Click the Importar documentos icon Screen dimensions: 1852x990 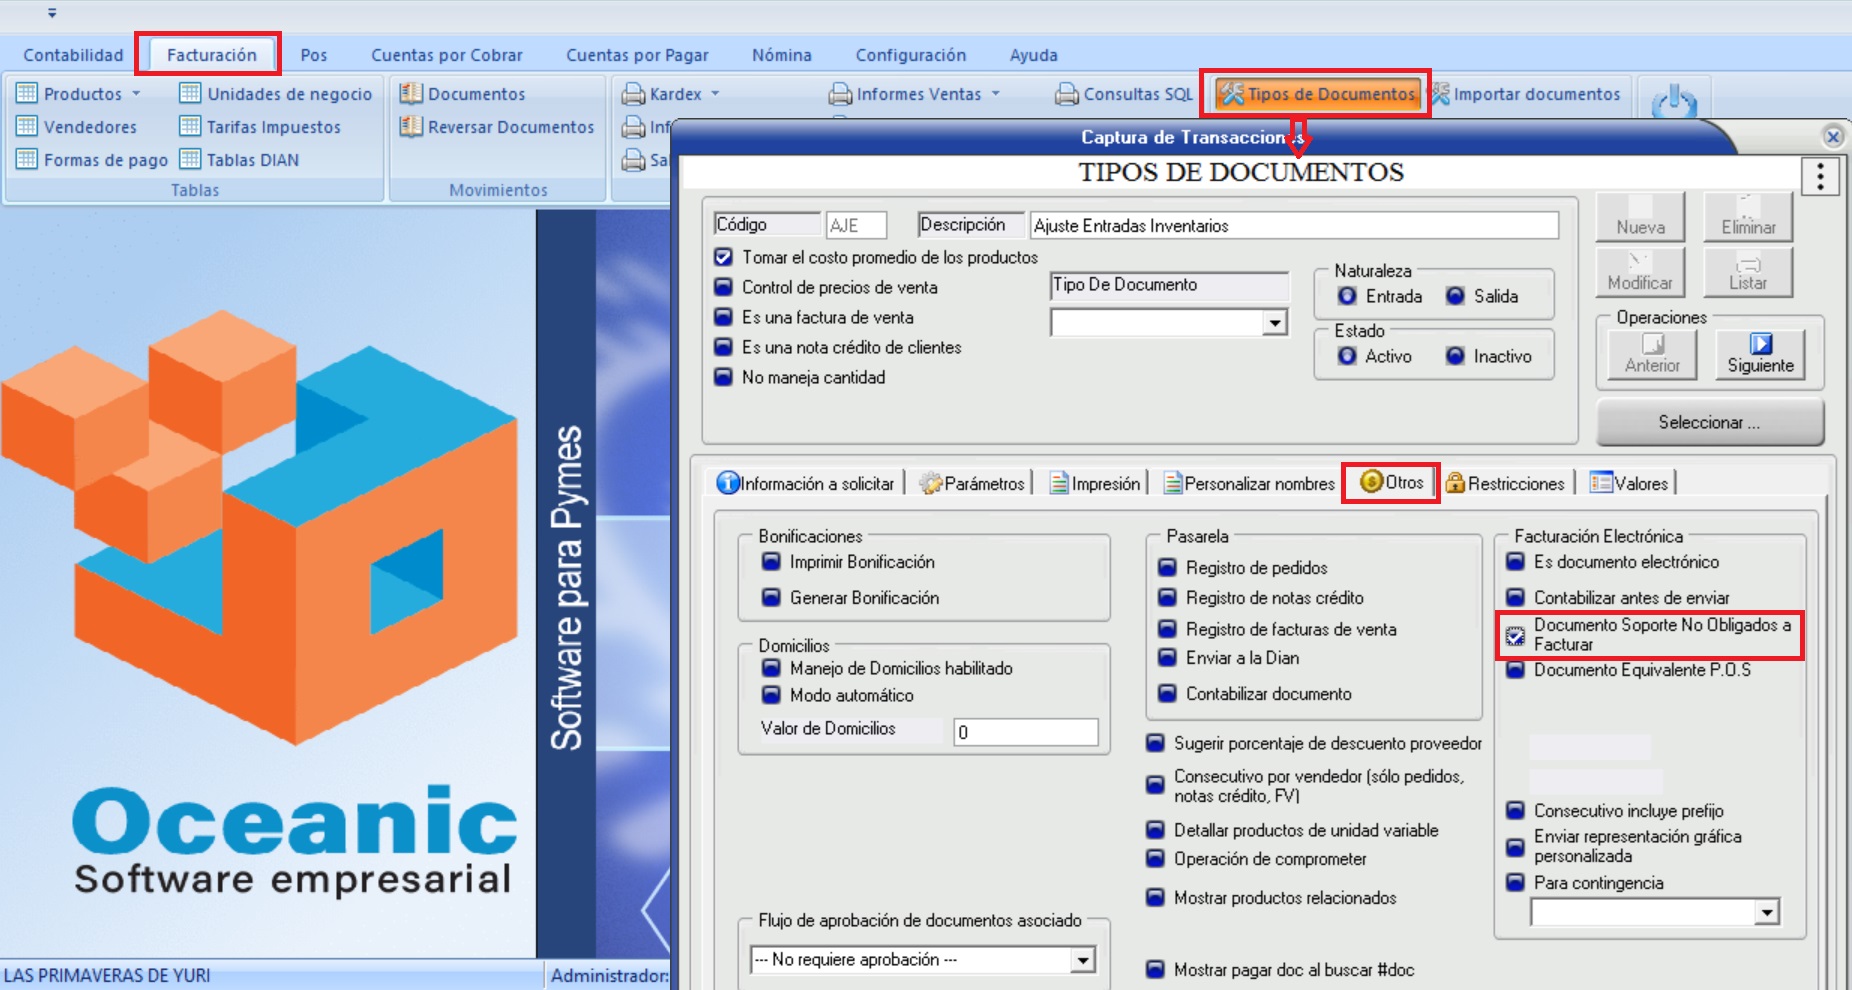click(1440, 94)
